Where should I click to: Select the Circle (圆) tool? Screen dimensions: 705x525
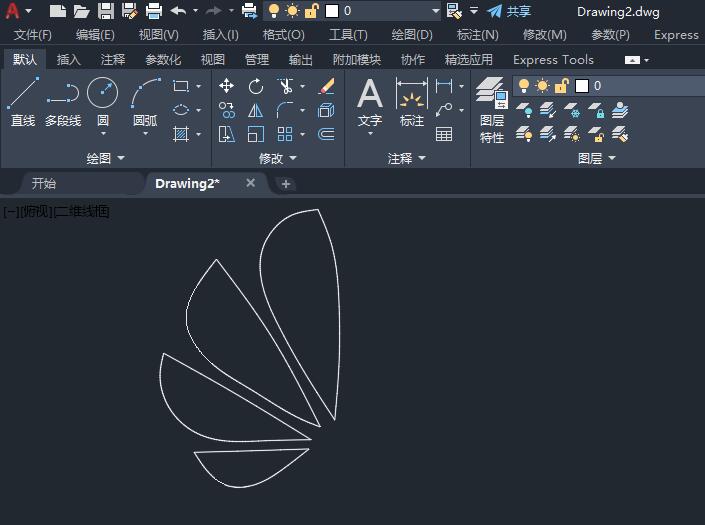[x=103, y=100]
